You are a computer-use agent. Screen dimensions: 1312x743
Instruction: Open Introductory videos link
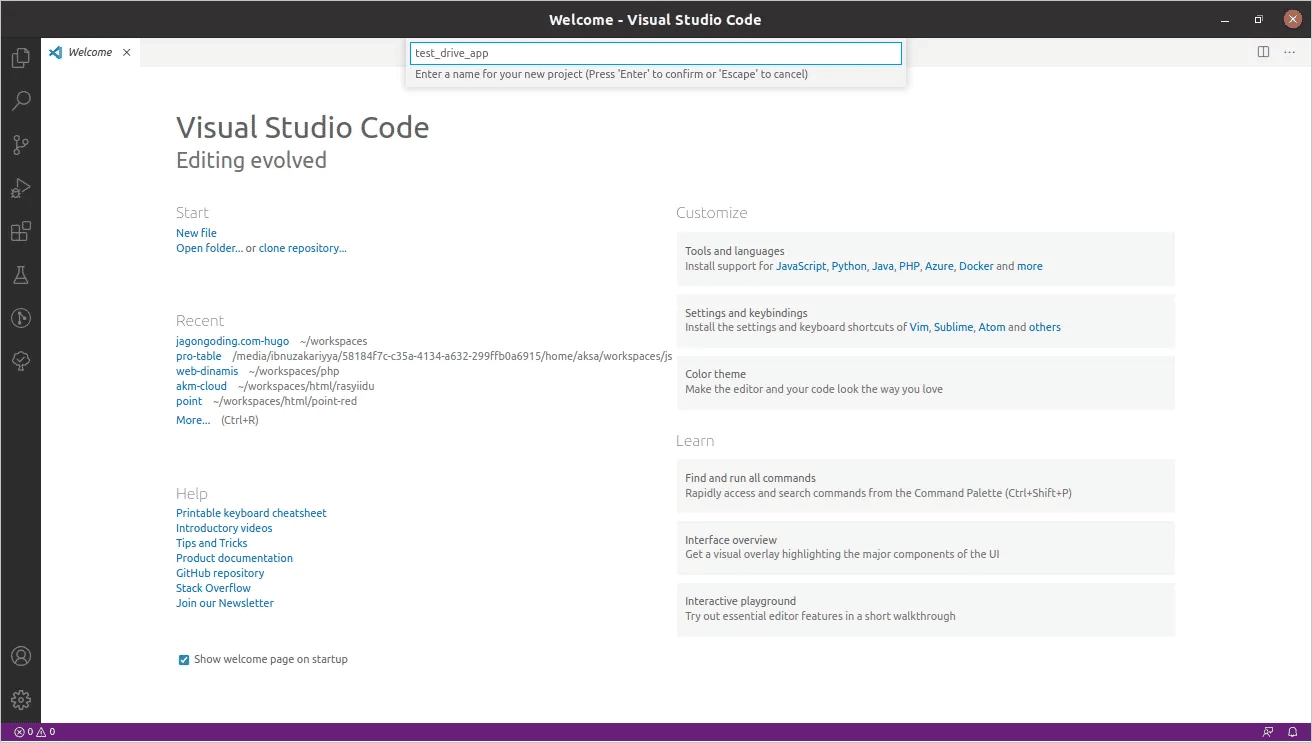[x=224, y=528]
